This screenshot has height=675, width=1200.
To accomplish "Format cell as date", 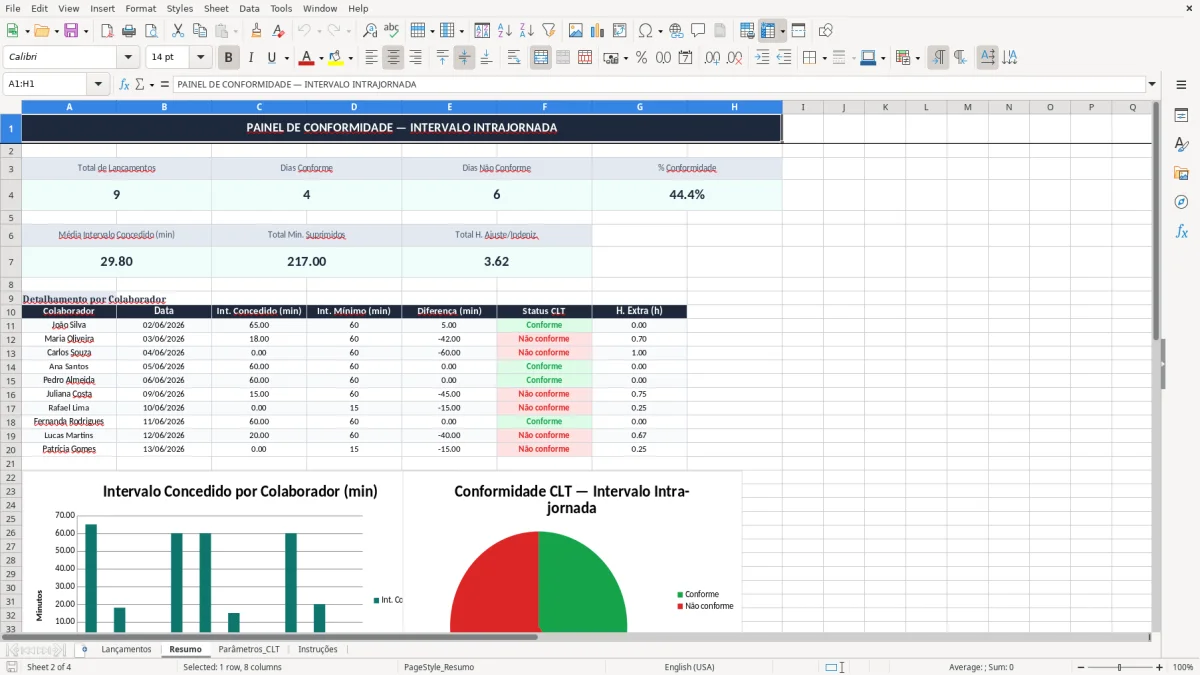I will (x=685, y=58).
